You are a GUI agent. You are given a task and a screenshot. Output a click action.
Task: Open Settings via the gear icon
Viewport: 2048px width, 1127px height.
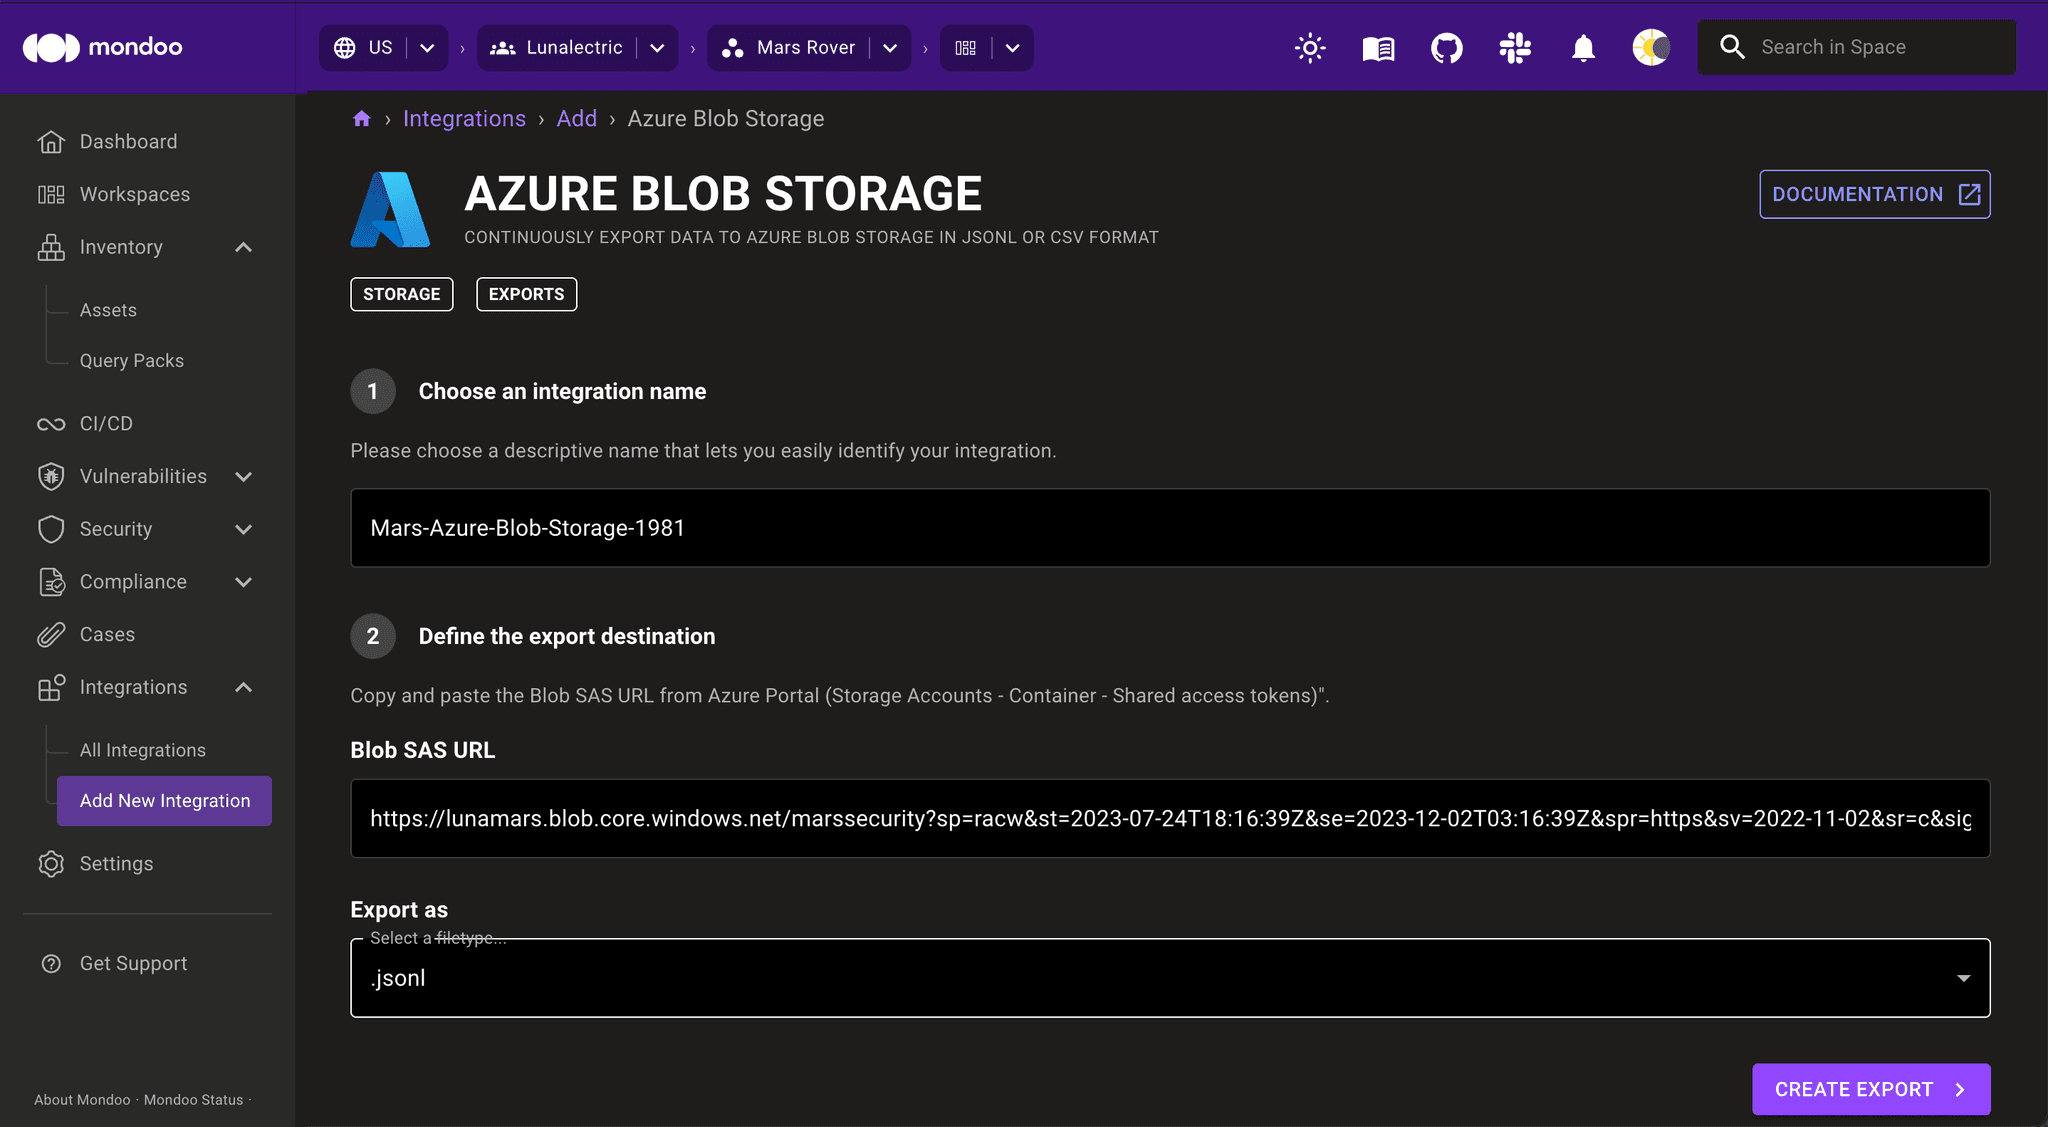click(52, 863)
